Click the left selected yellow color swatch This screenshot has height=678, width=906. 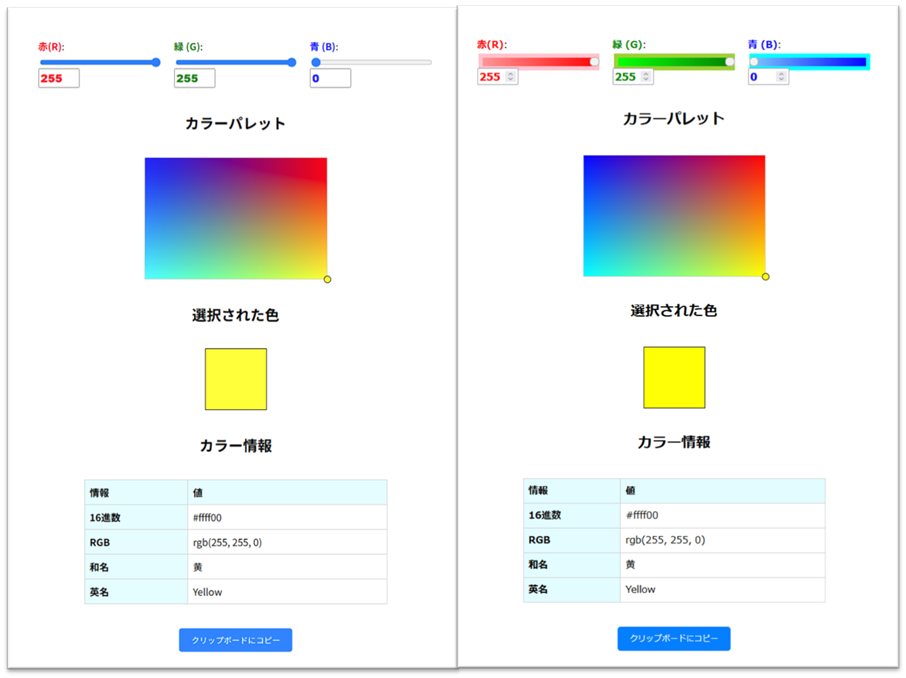coord(236,379)
